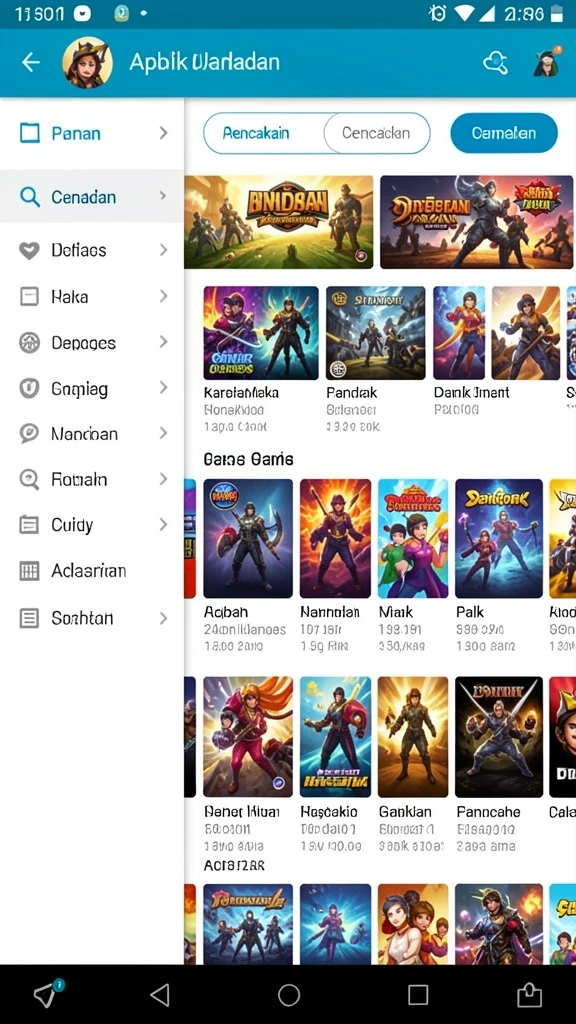576x1024 pixels.
Task: Open the Palk game thumbnail
Action: (499, 538)
